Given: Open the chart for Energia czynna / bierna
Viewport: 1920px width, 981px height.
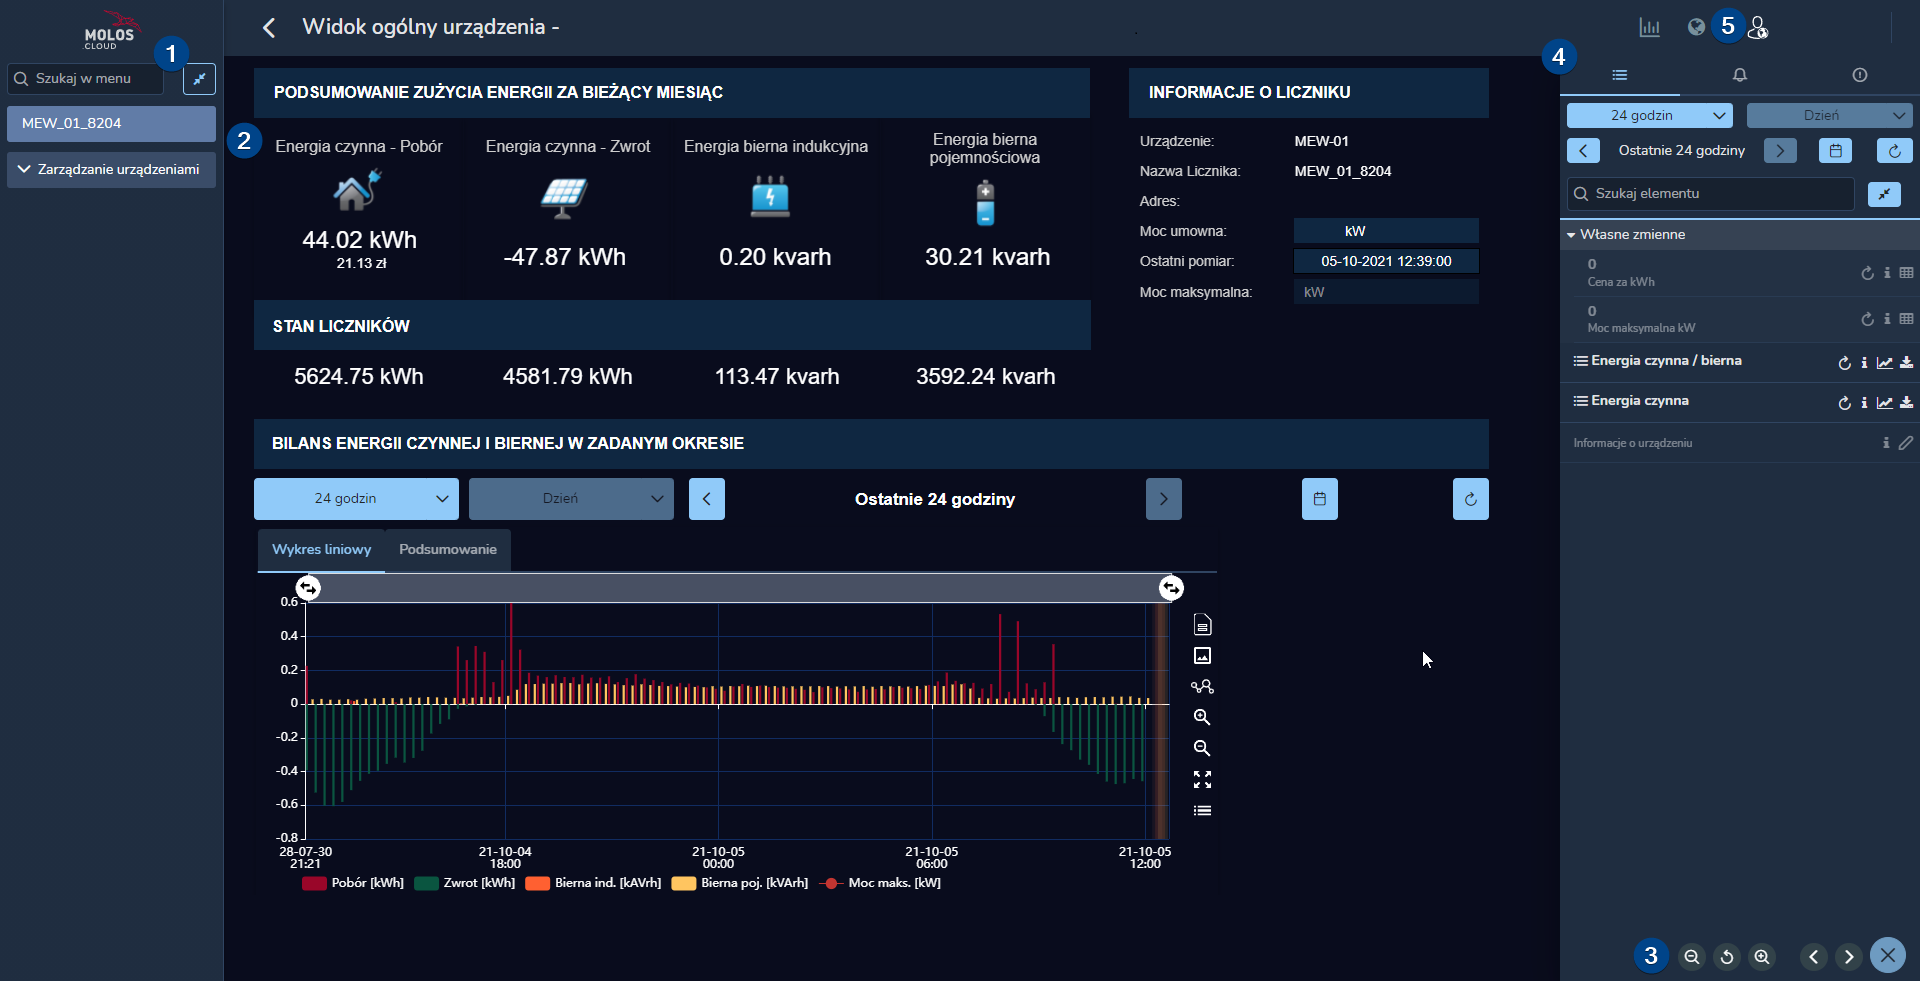Looking at the screenshot, I should click(x=1885, y=363).
